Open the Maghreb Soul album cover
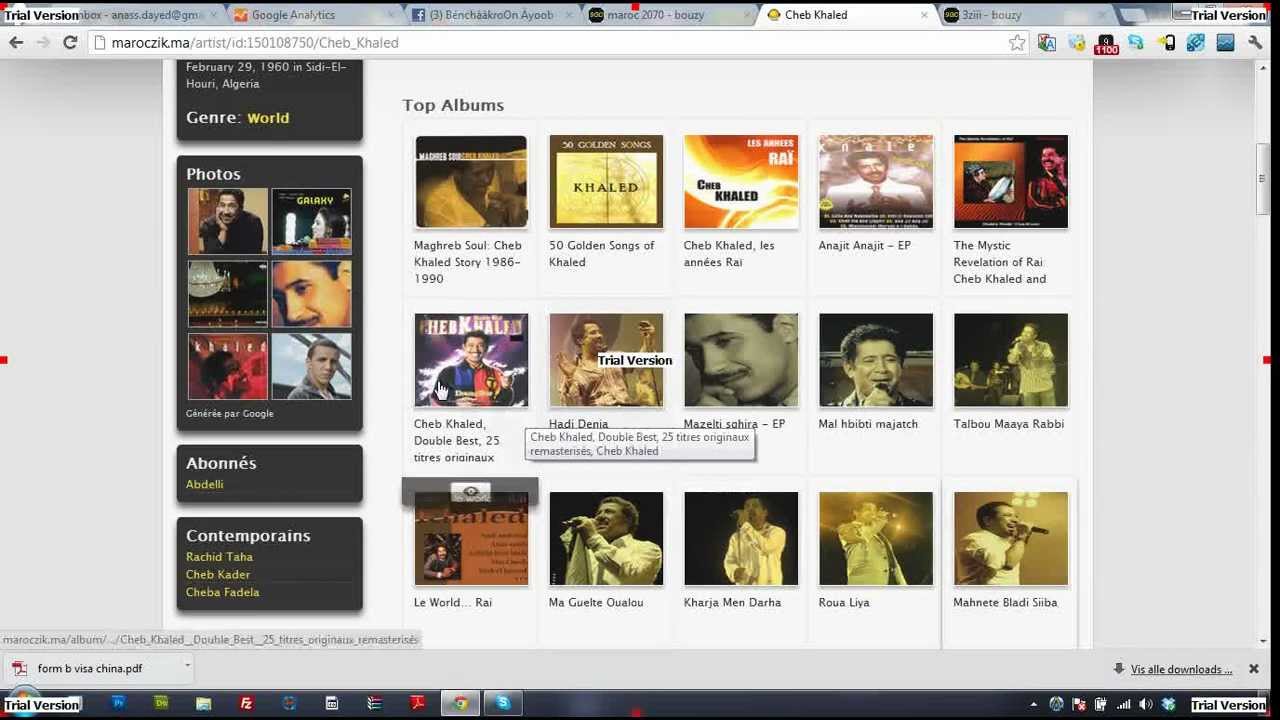Image resolution: width=1280 pixels, height=720 pixels. point(471,182)
